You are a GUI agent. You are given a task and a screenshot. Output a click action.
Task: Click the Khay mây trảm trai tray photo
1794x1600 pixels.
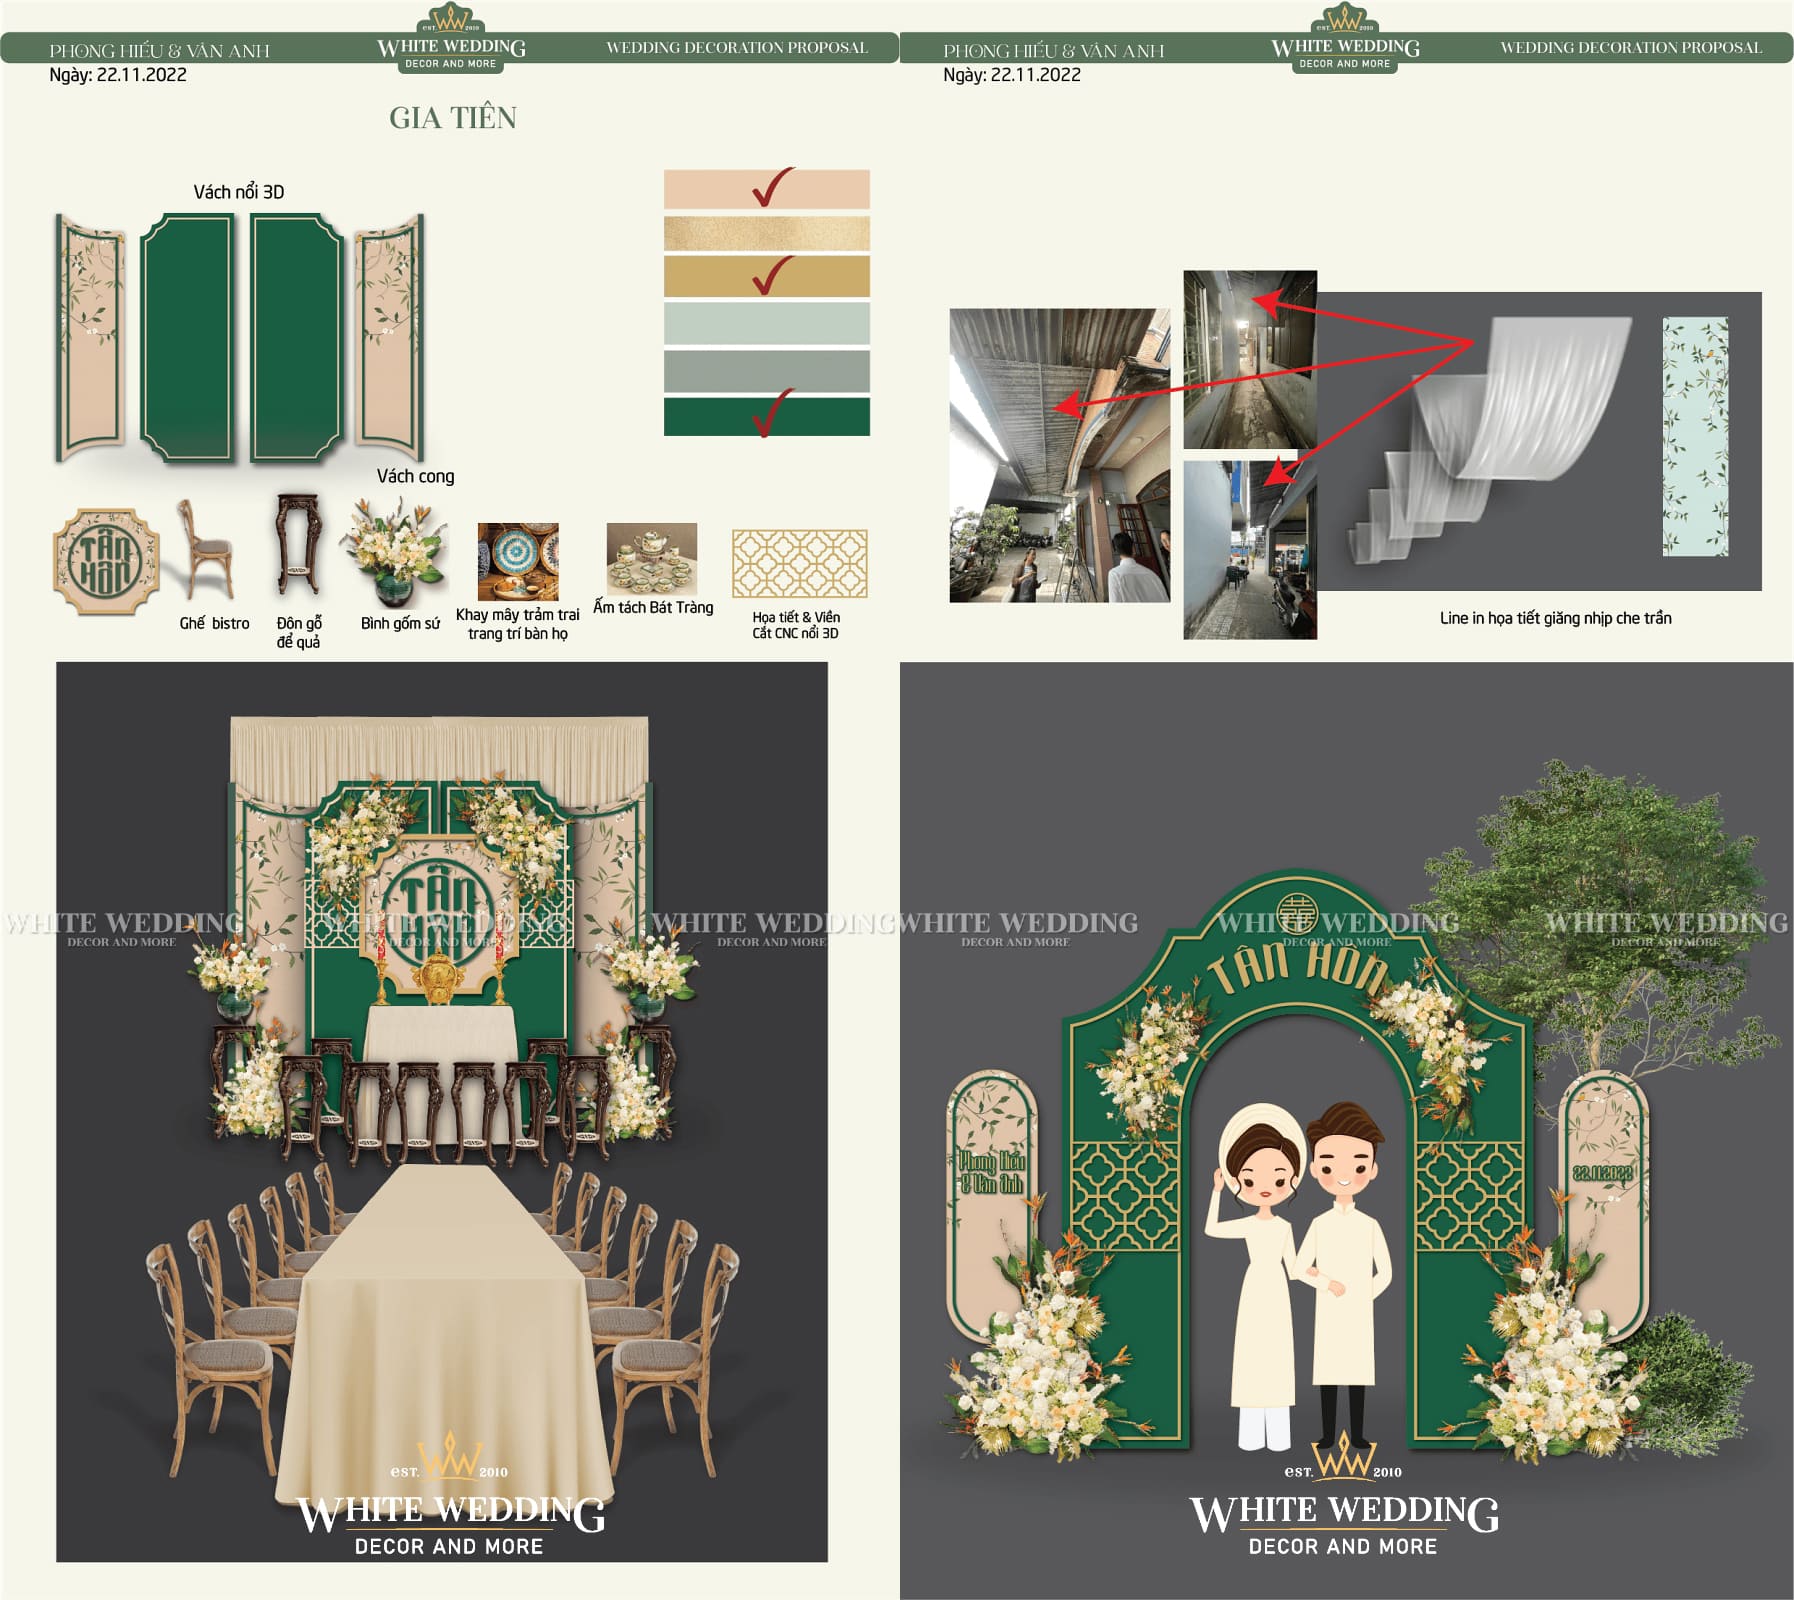[x=518, y=561]
